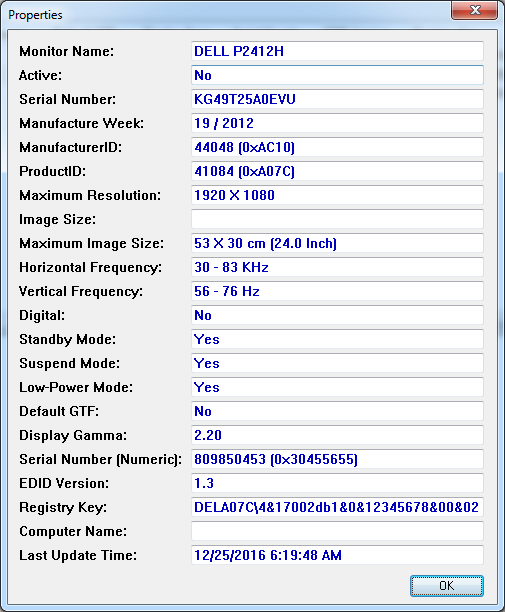Select the Standby Mode field showing Yes
Viewport: 505px width, 612px height.
(x=337, y=339)
